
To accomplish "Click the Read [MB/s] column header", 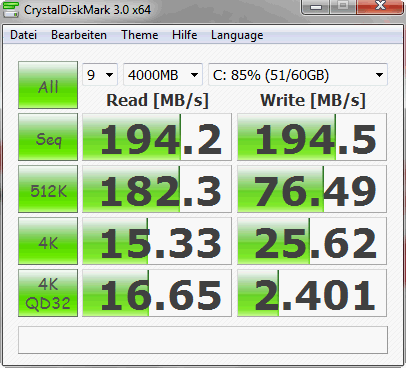I will tap(157, 100).
